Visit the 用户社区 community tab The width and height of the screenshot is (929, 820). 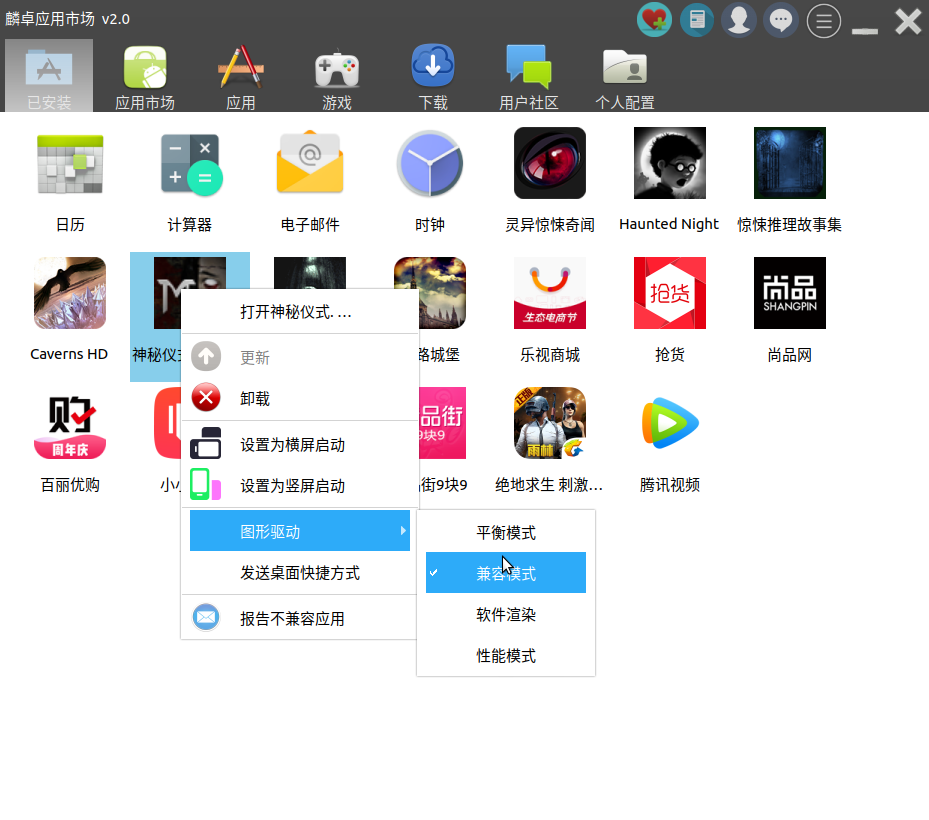[x=528, y=77]
